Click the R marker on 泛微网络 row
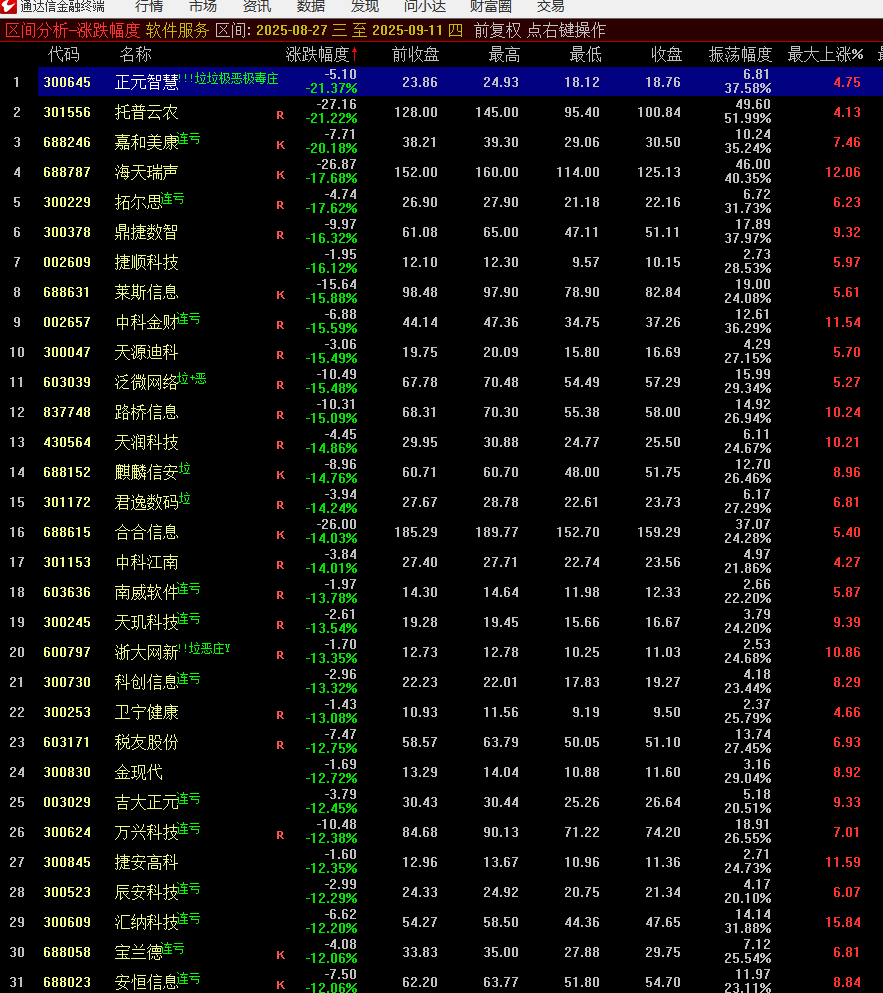 pos(280,385)
